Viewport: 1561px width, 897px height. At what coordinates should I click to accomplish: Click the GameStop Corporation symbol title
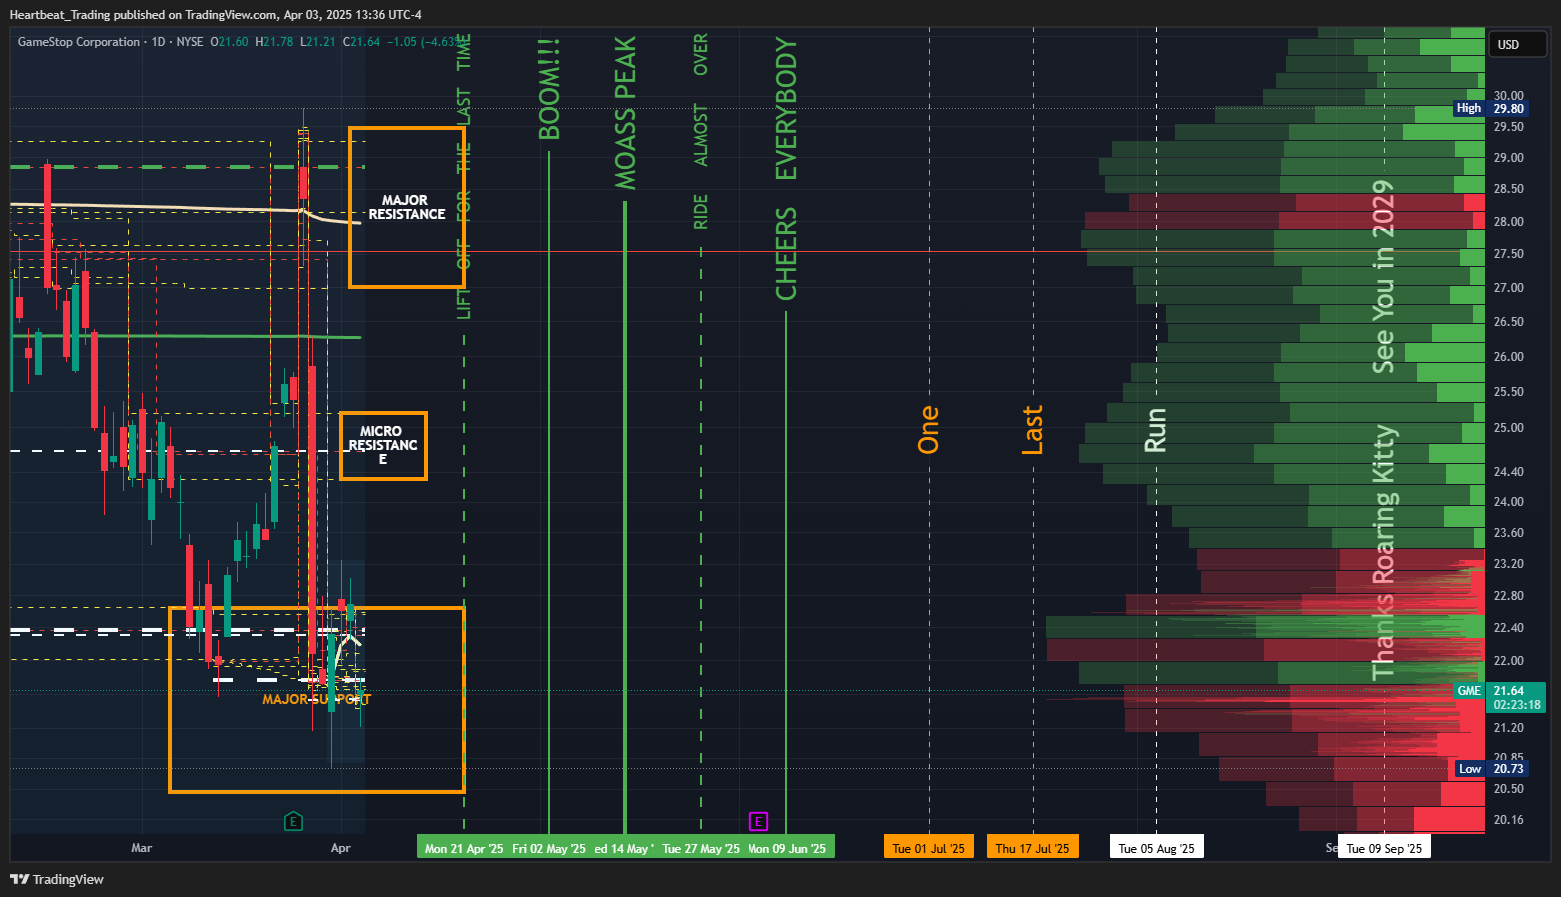coord(79,42)
